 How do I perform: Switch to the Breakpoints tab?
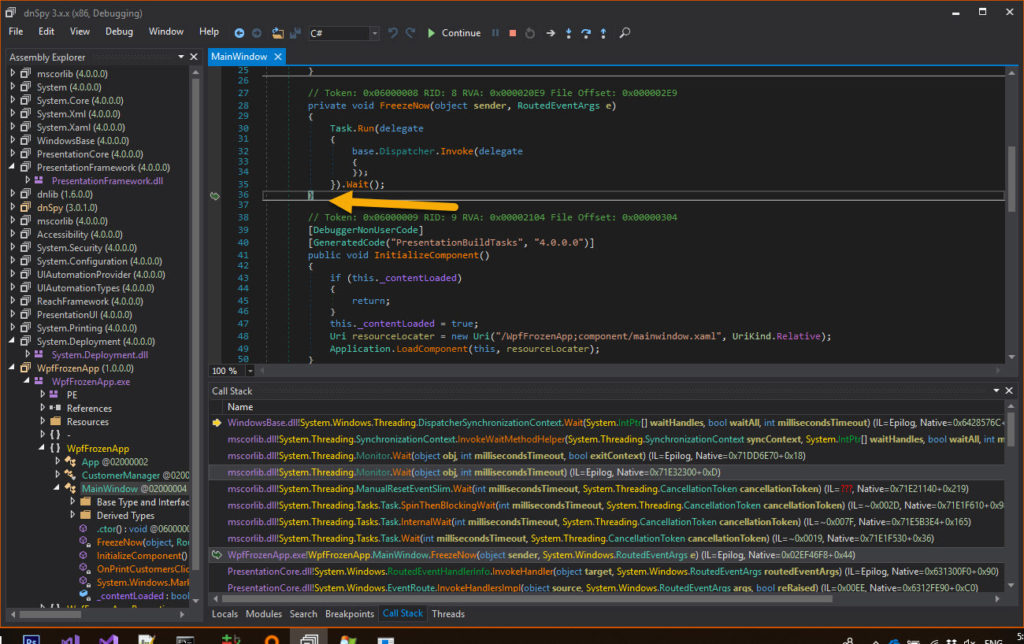[349, 614]
